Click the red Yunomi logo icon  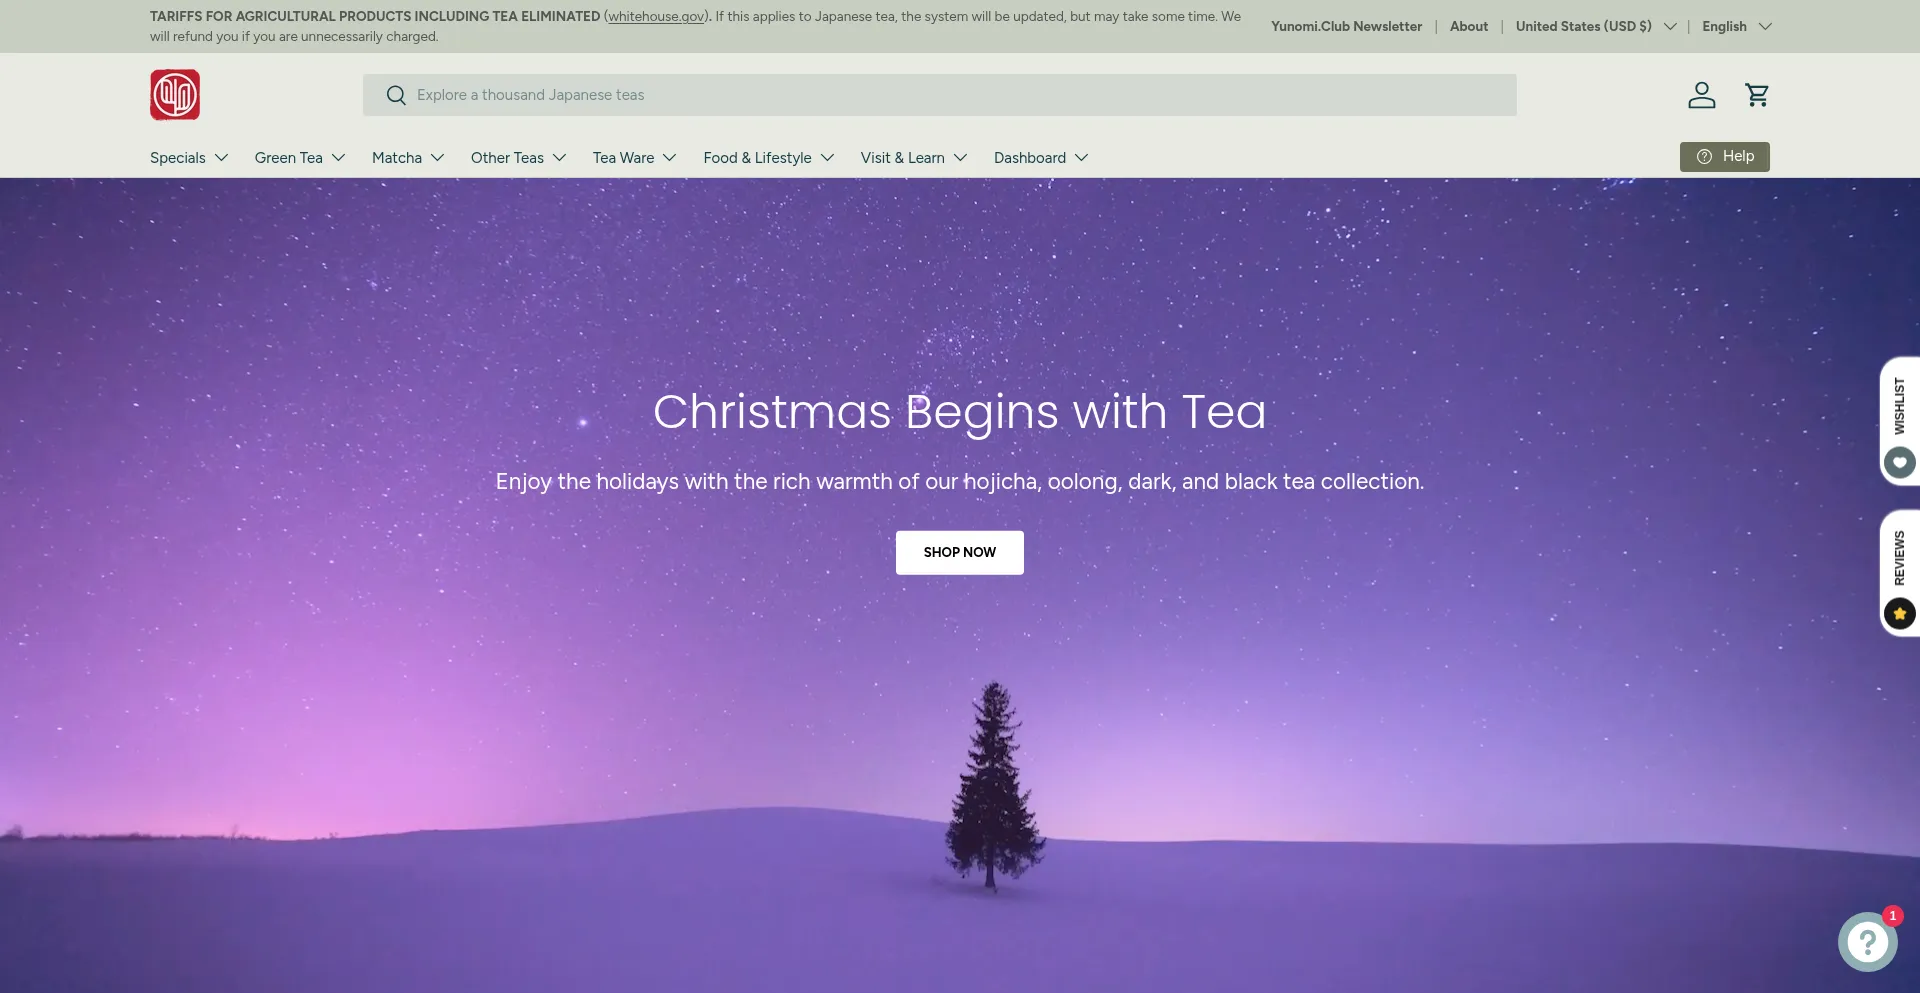click(175, 95)
